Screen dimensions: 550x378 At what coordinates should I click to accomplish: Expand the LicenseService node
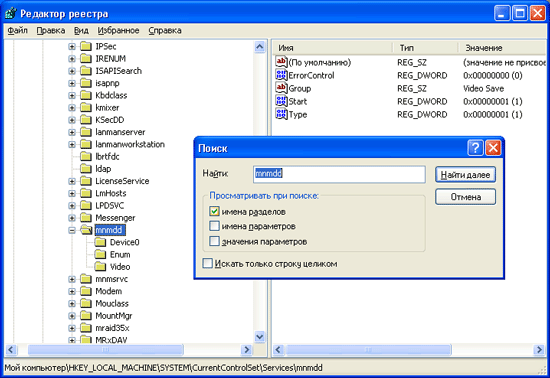72,181
